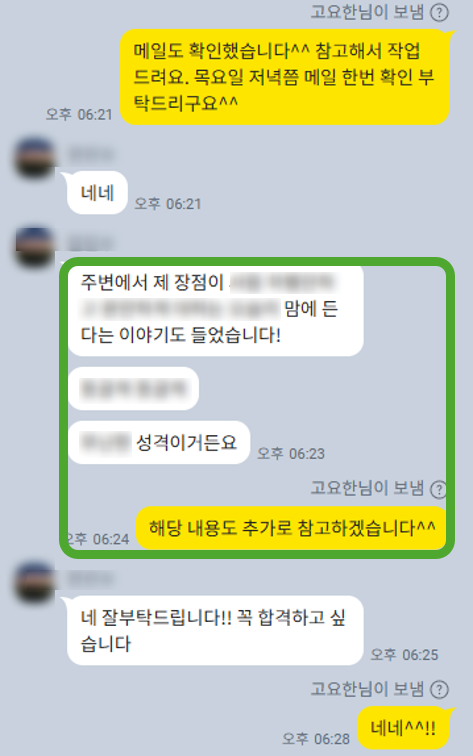
Task: Click the question mark icon above 해당 내용도 추가로 message
Action: [438, 489]
